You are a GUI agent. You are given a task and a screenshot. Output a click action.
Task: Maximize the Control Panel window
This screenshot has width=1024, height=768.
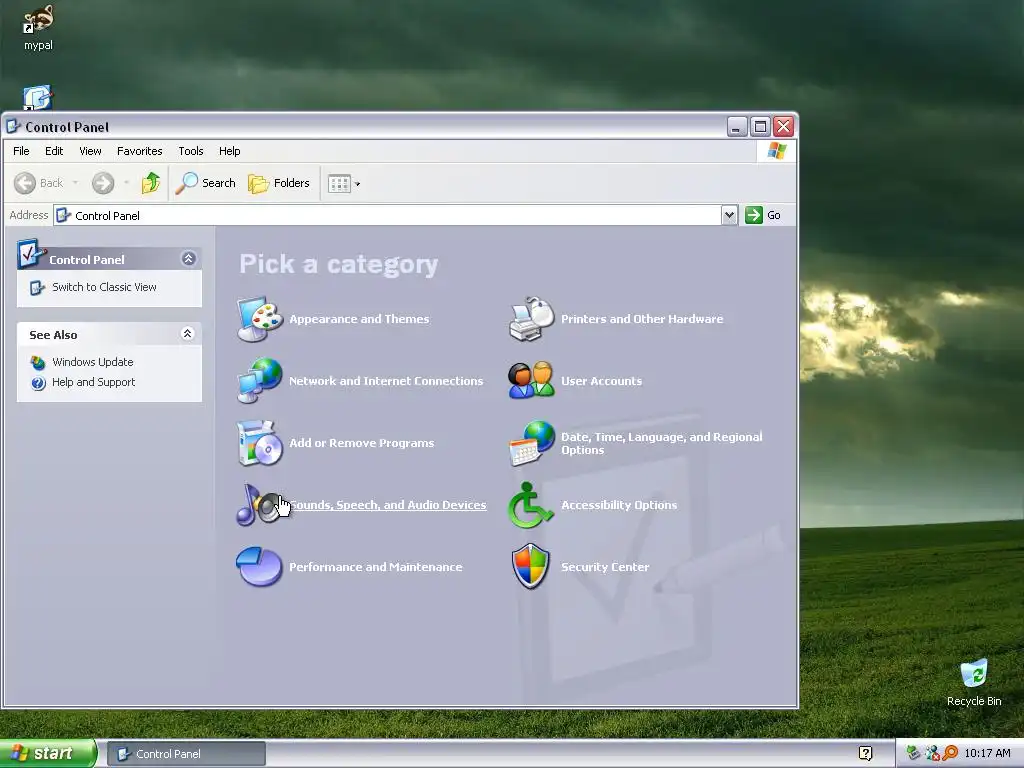[x=760, y=126]
